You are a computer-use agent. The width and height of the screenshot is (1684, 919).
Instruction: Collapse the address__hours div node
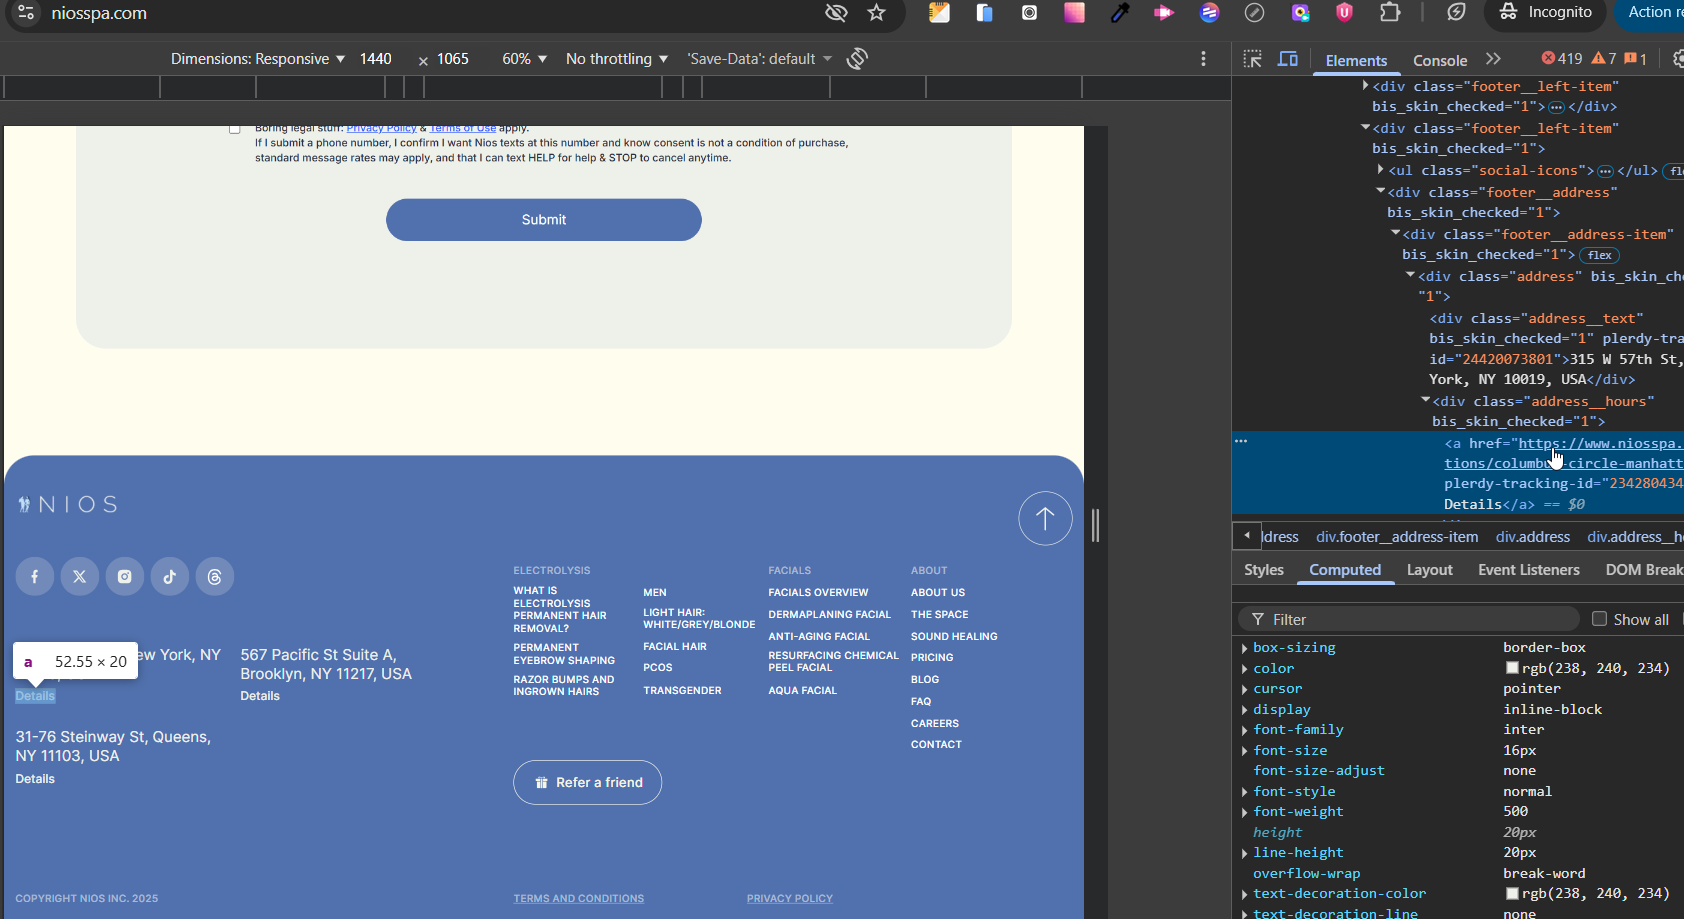[1425, 400]
